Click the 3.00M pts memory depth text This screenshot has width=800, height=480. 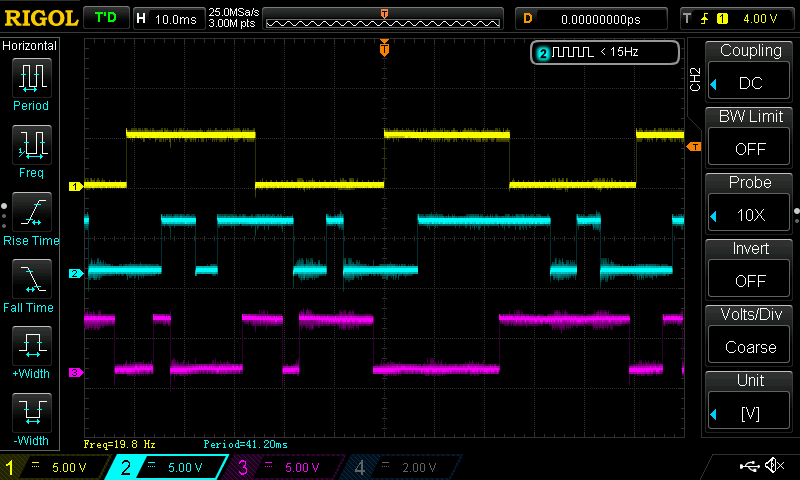[232, 23]
